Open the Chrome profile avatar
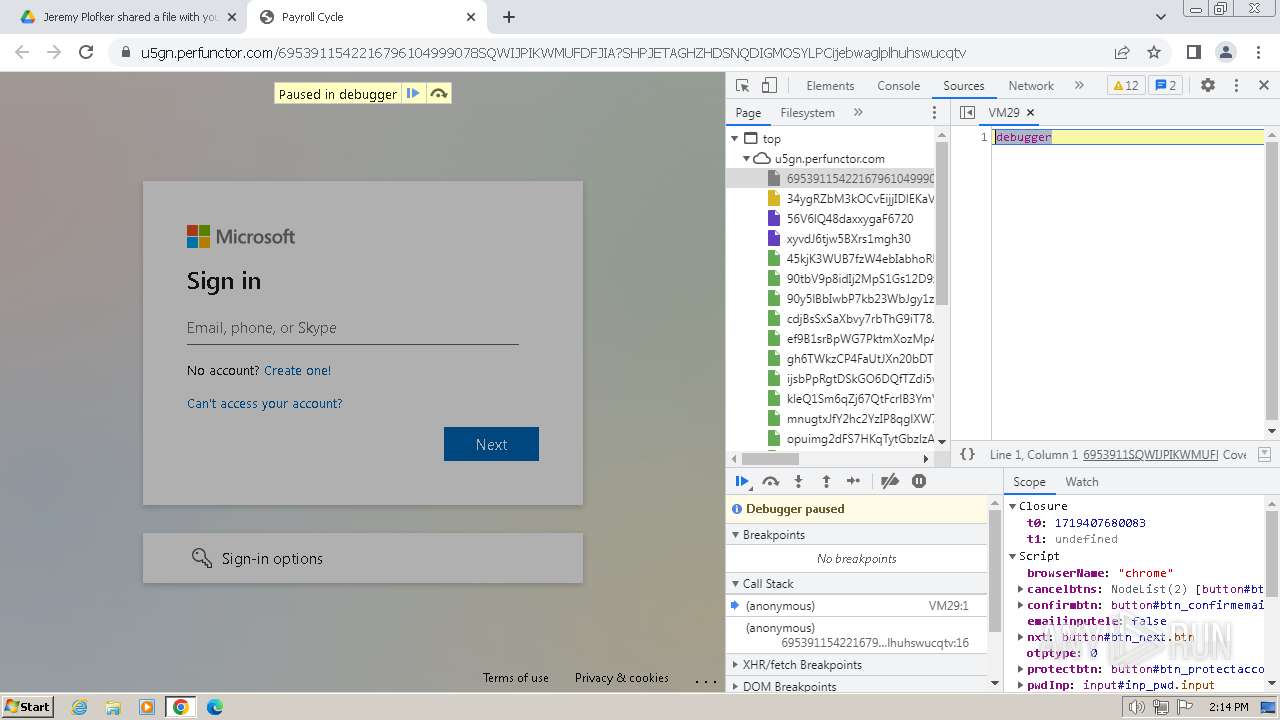Screen dimensions: 1280x720 pyautogui.click(x=1225, y=52)
